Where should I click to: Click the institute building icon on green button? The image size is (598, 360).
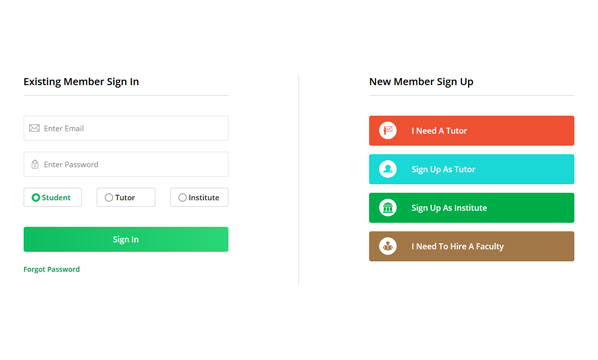coord(388,208)
